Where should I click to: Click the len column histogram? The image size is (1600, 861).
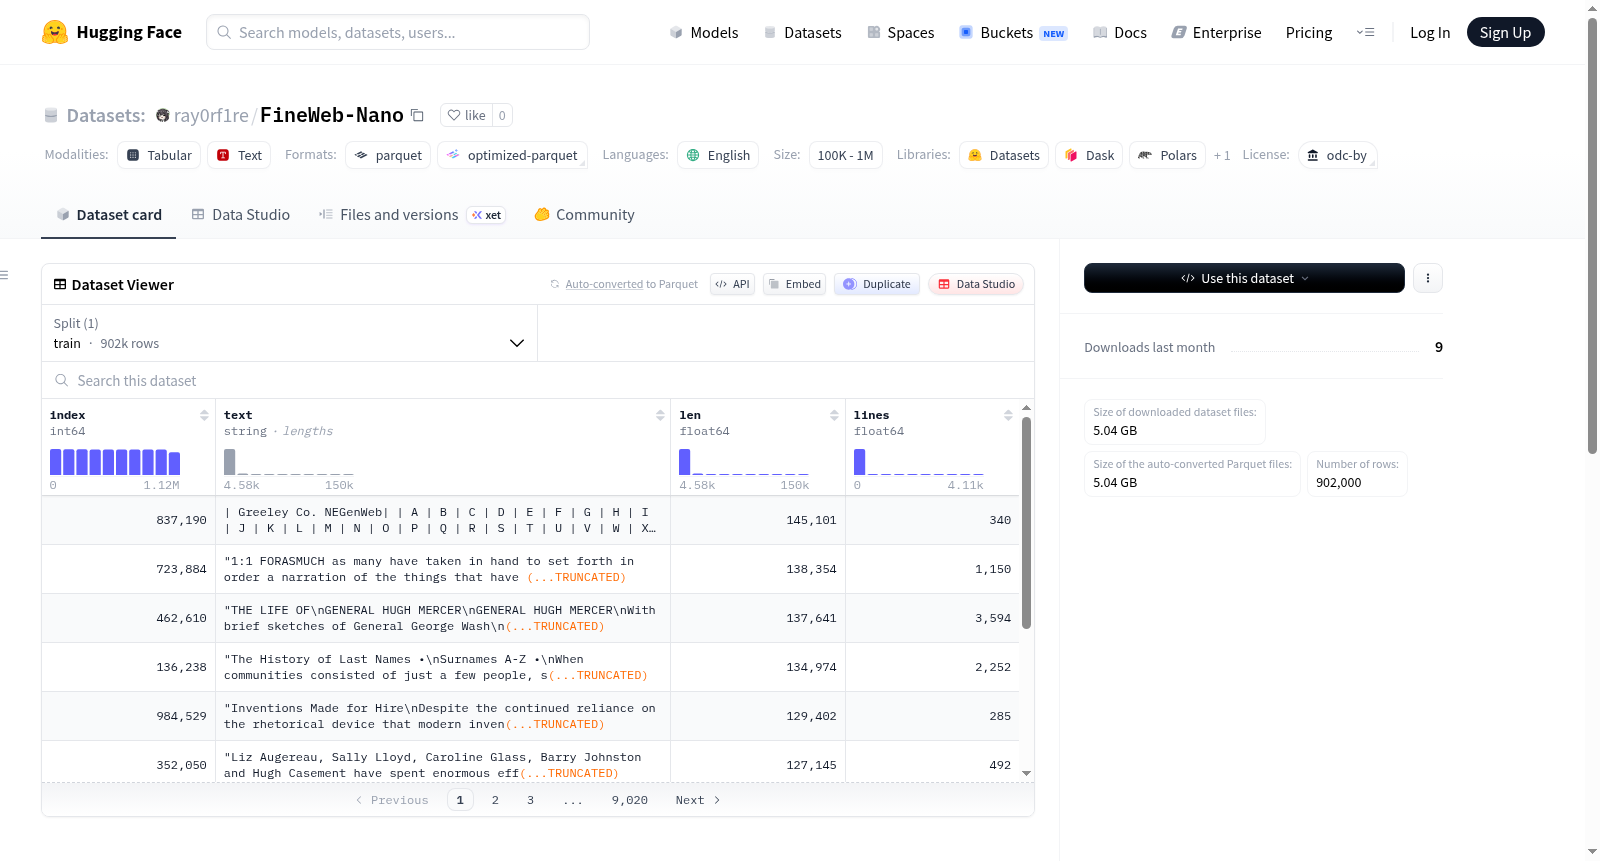[x=744, y=462]
